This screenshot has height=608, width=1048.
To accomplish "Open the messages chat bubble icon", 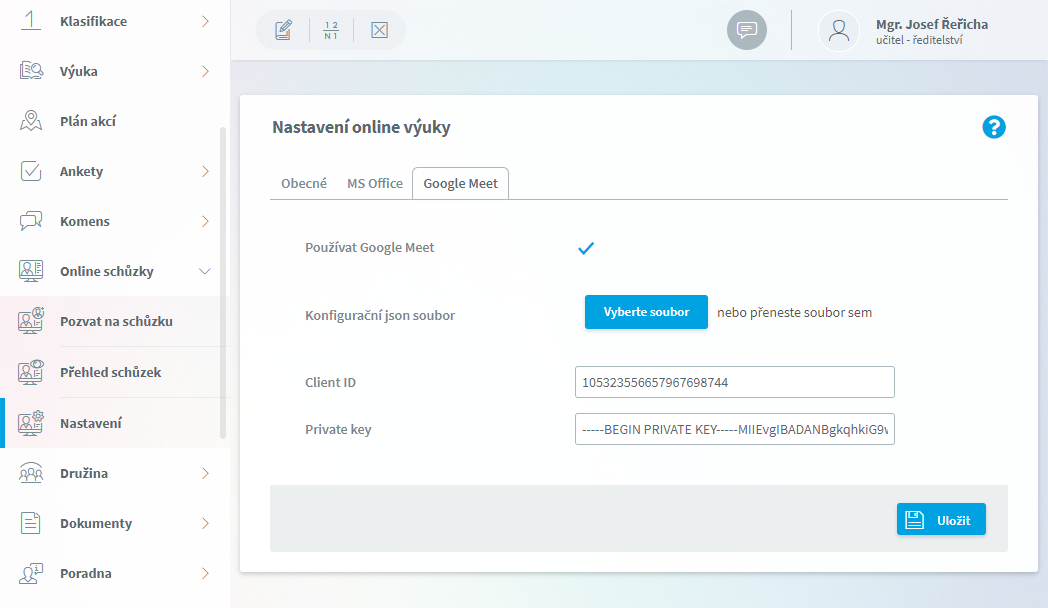I will pyautogui.click(x=747, y=30).
